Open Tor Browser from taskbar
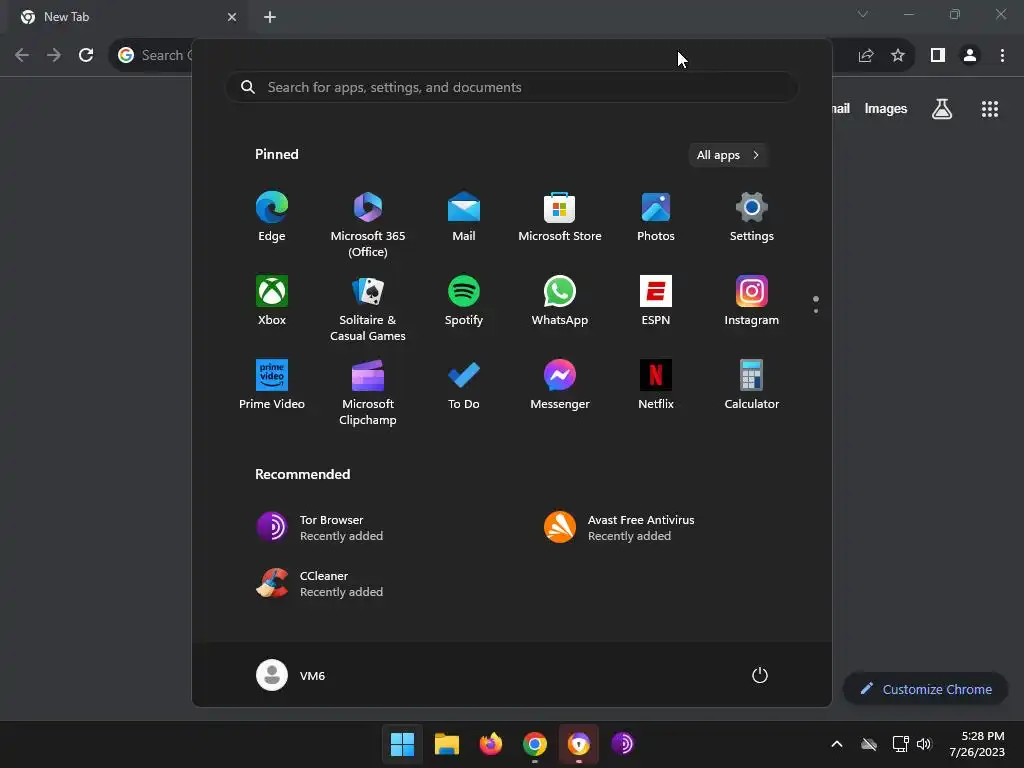This screenshot has width=1024, height=768. (x=623, y=744)
